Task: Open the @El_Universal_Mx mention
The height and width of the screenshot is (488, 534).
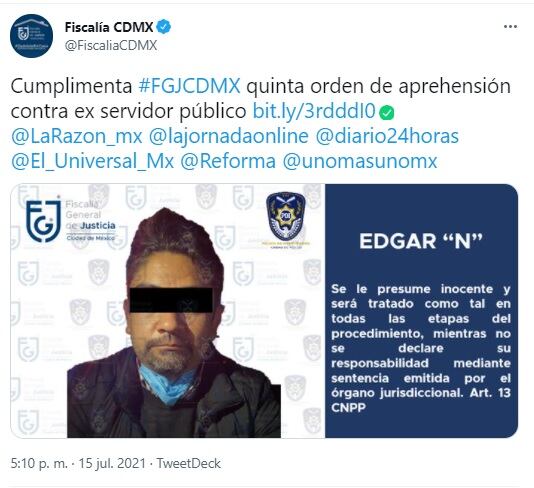Action: click(x=93, y=161)
